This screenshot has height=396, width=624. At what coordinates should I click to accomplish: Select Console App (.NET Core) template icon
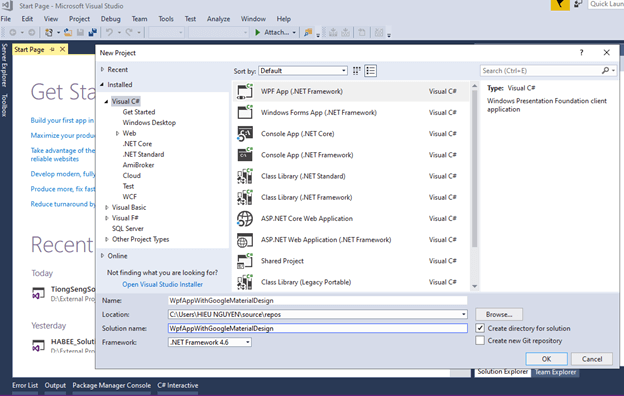tap(245, 134)
